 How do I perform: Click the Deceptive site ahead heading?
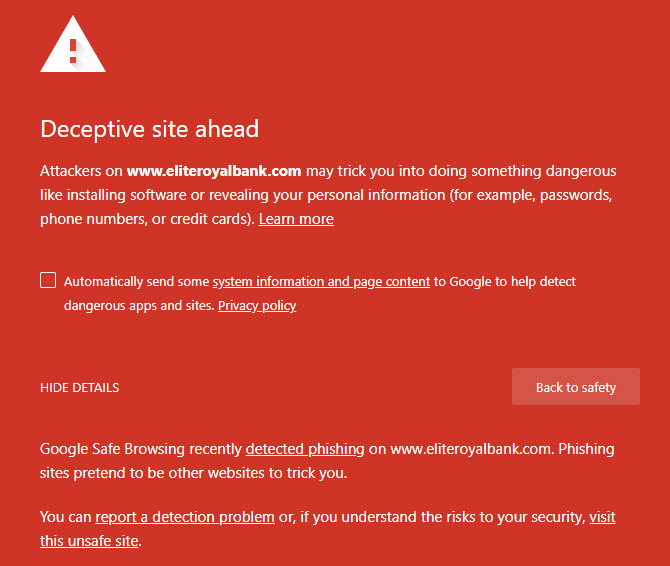click(149, 129)
